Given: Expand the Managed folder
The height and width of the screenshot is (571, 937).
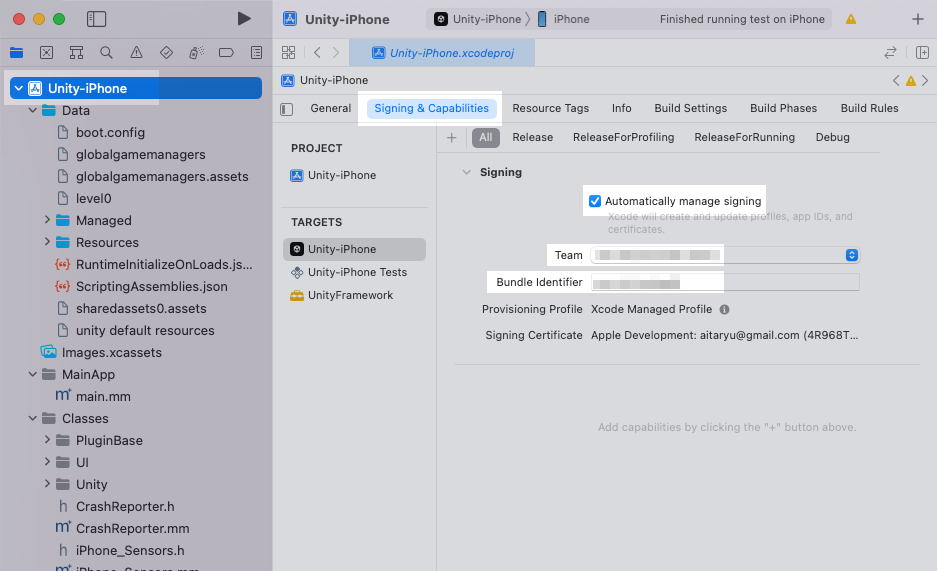Looking at the screenshot, I should coord(47,220).
